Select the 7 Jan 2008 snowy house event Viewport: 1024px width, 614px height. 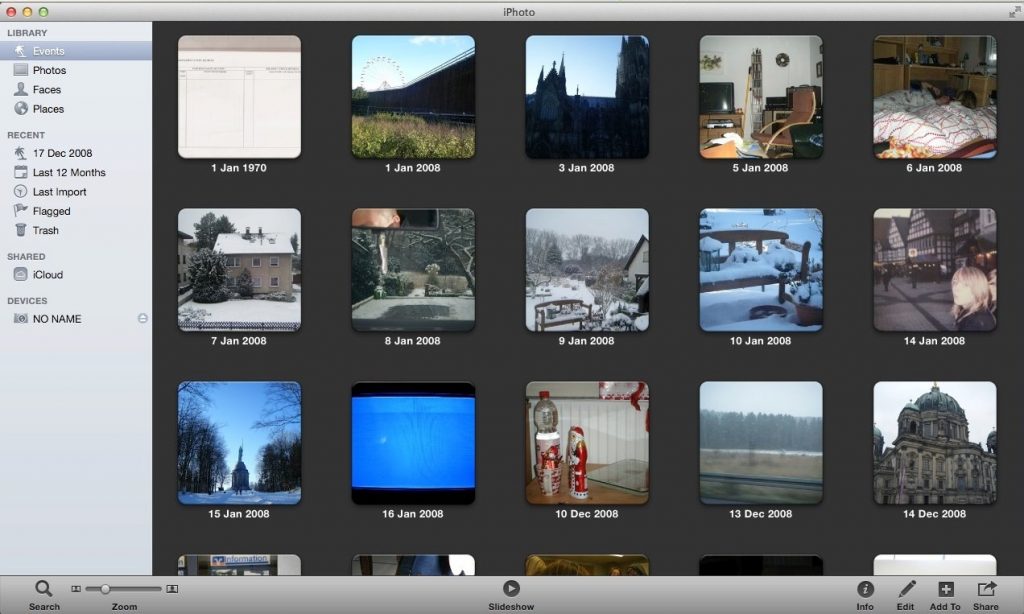(x=240, y=270)
